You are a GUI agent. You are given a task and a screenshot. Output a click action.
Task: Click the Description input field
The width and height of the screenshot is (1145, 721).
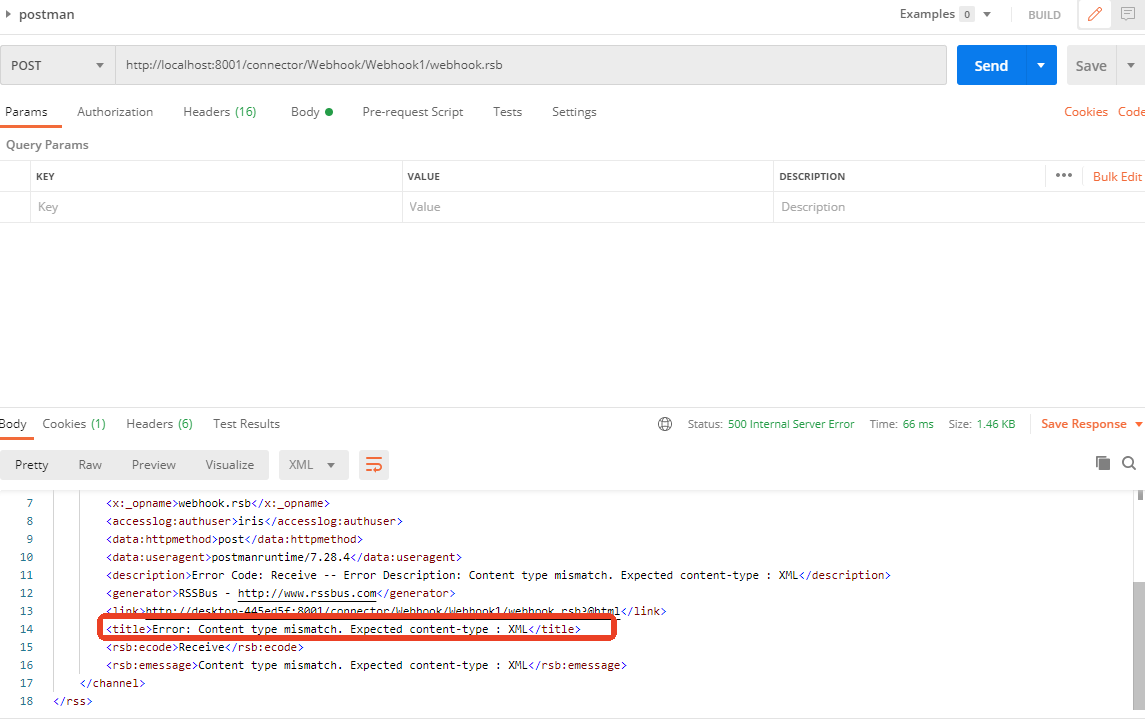[959, 207]
